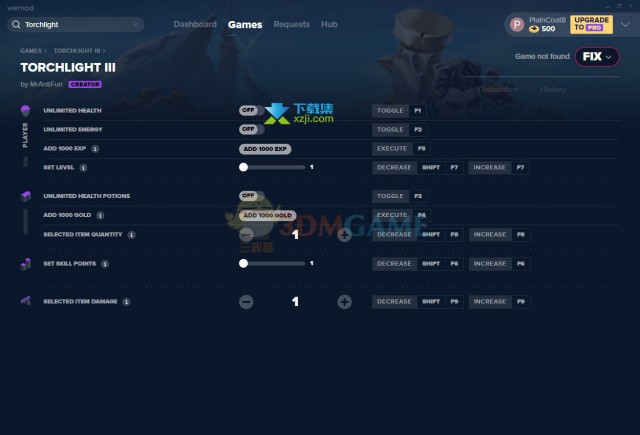Click the Selected Item Damage value 1
Viewport: 640px width, 435px height.
pos(295,302)
